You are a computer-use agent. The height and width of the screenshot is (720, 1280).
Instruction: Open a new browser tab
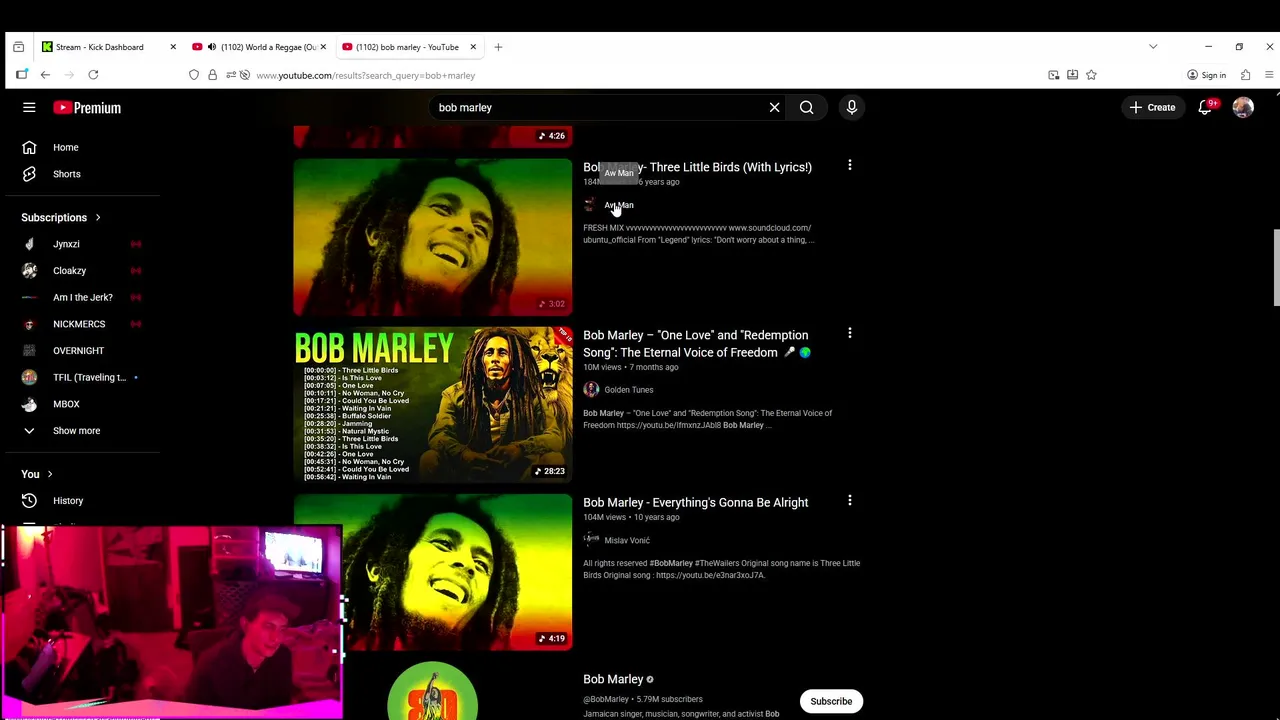[x=498, y=47]
